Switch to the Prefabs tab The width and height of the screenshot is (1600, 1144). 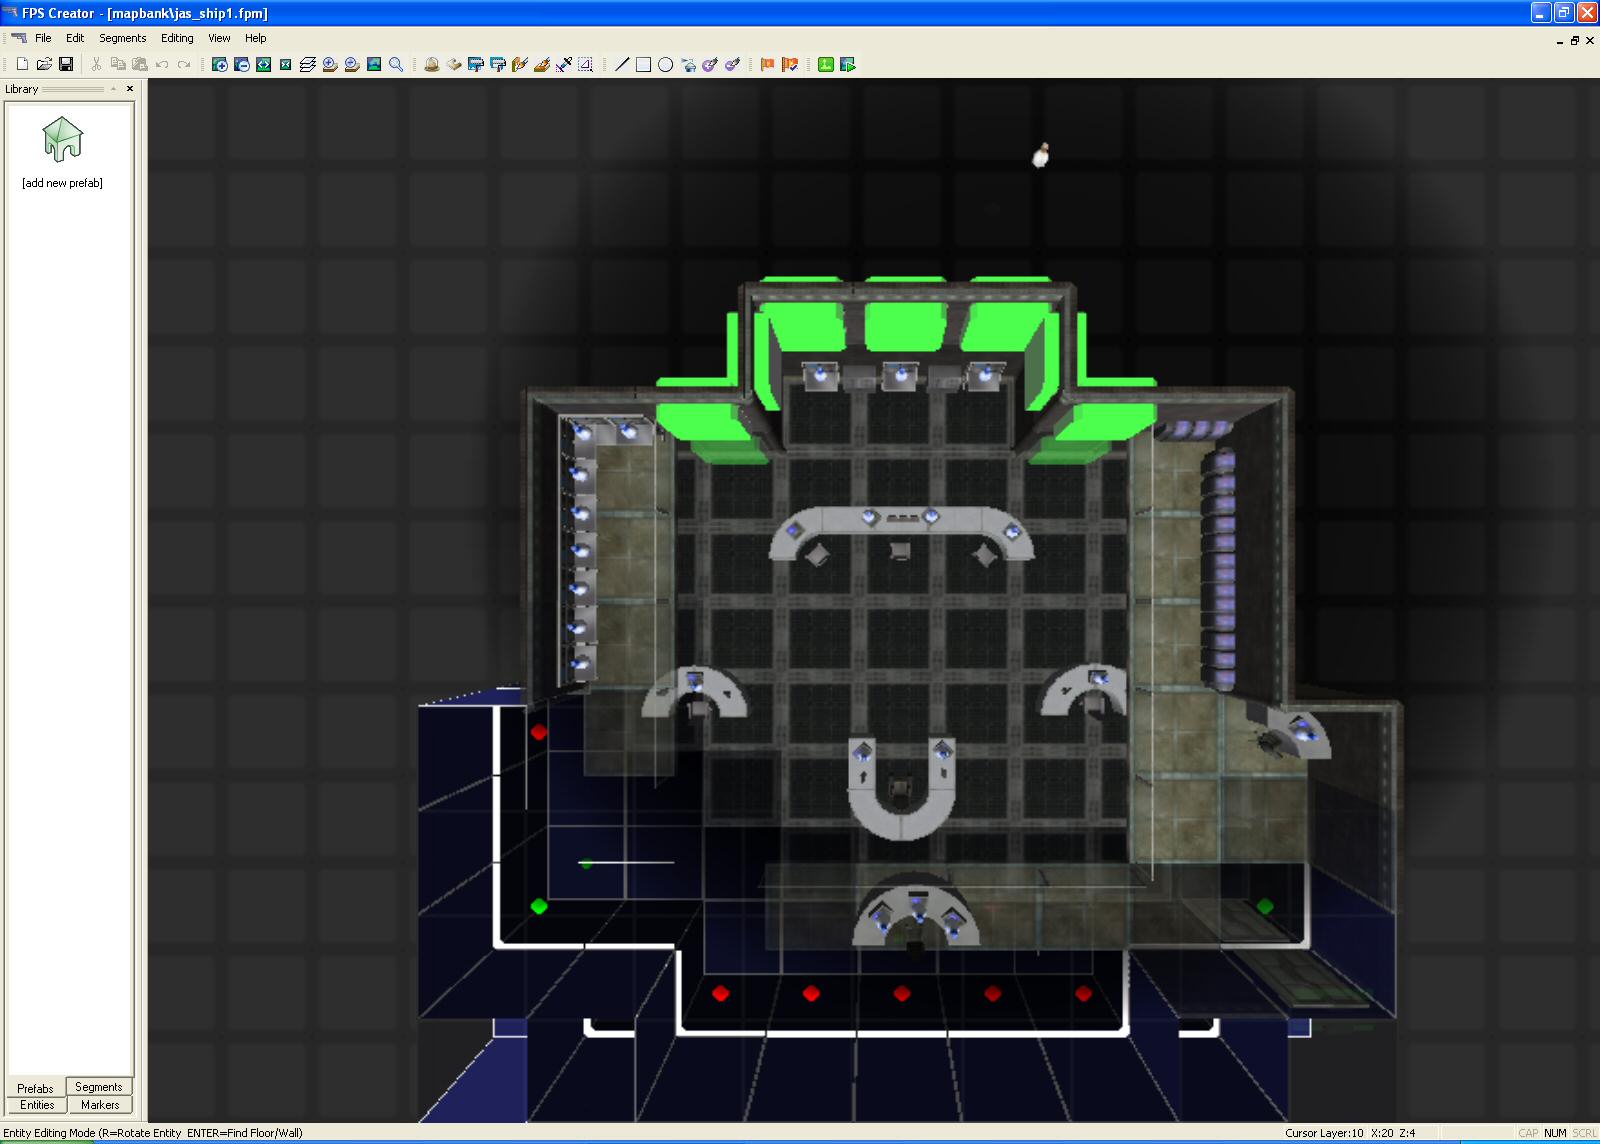[x=35, y=1088]
